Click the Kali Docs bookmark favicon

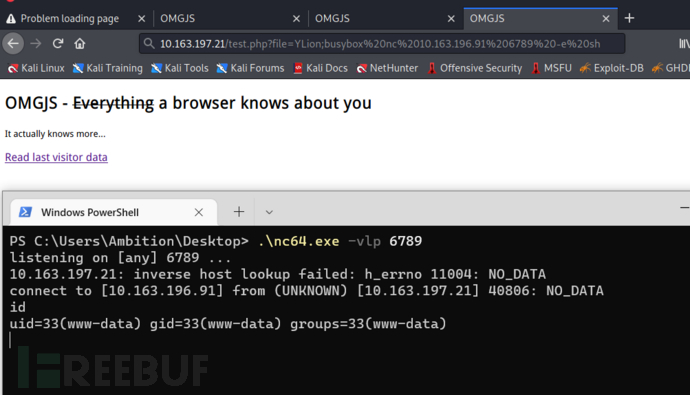[x=298, y=68]
